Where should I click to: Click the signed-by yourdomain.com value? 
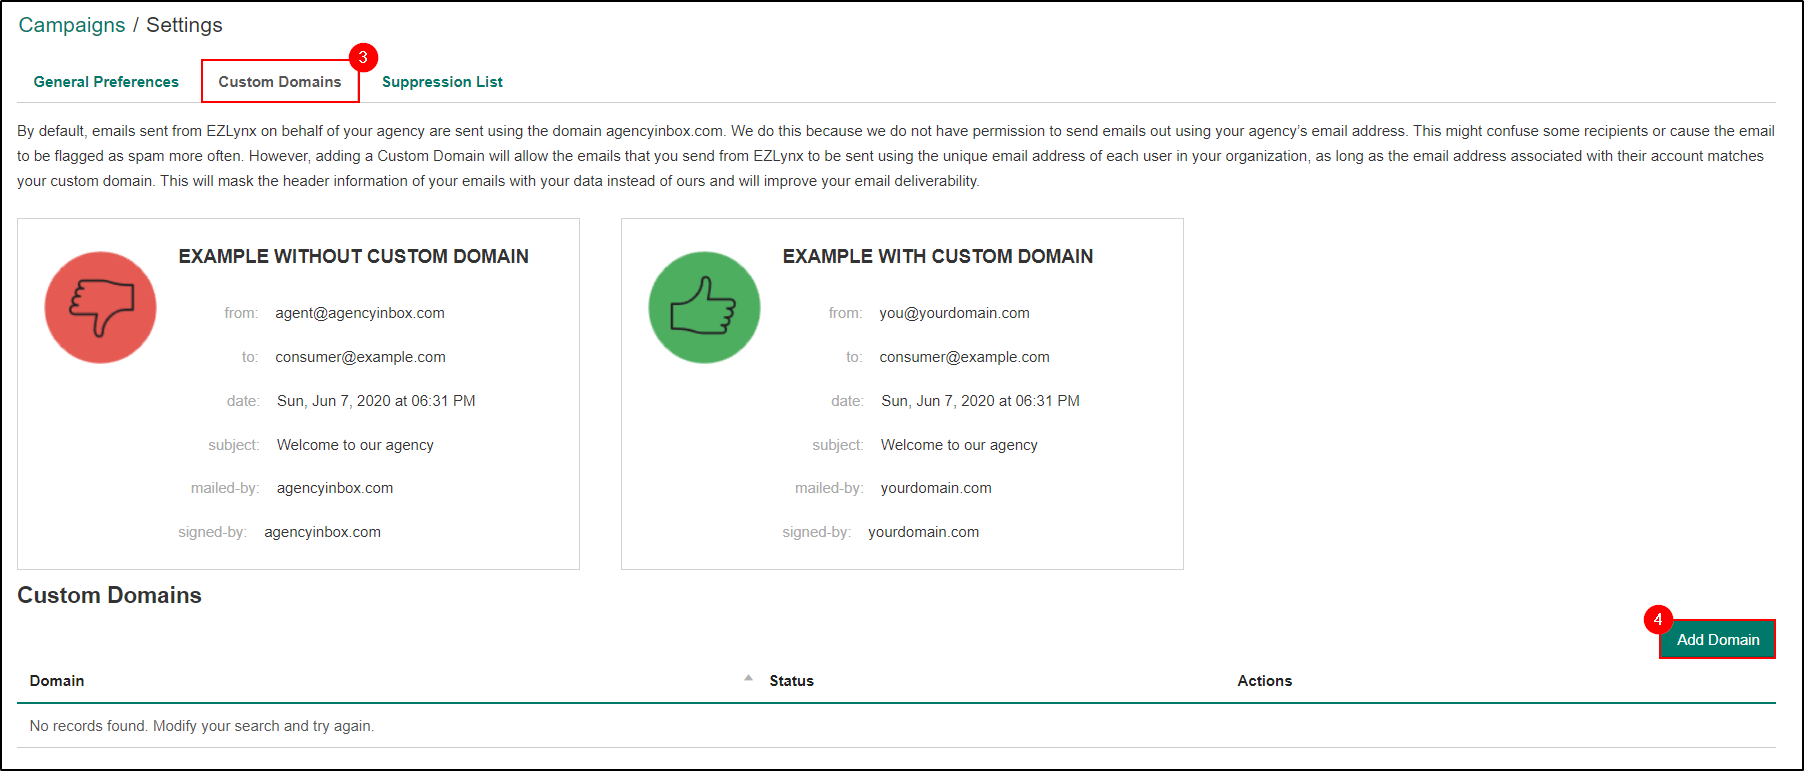(x=923, y=532)
